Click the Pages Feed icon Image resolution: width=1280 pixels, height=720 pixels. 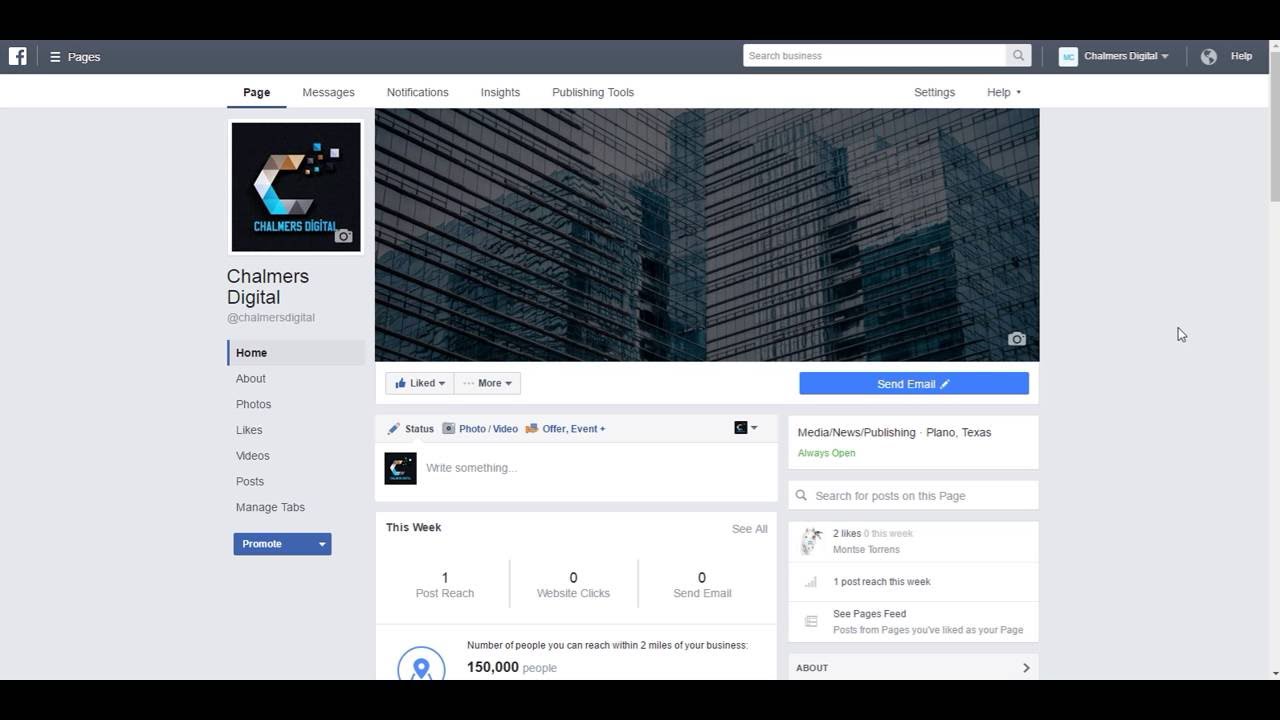point(811,622)
